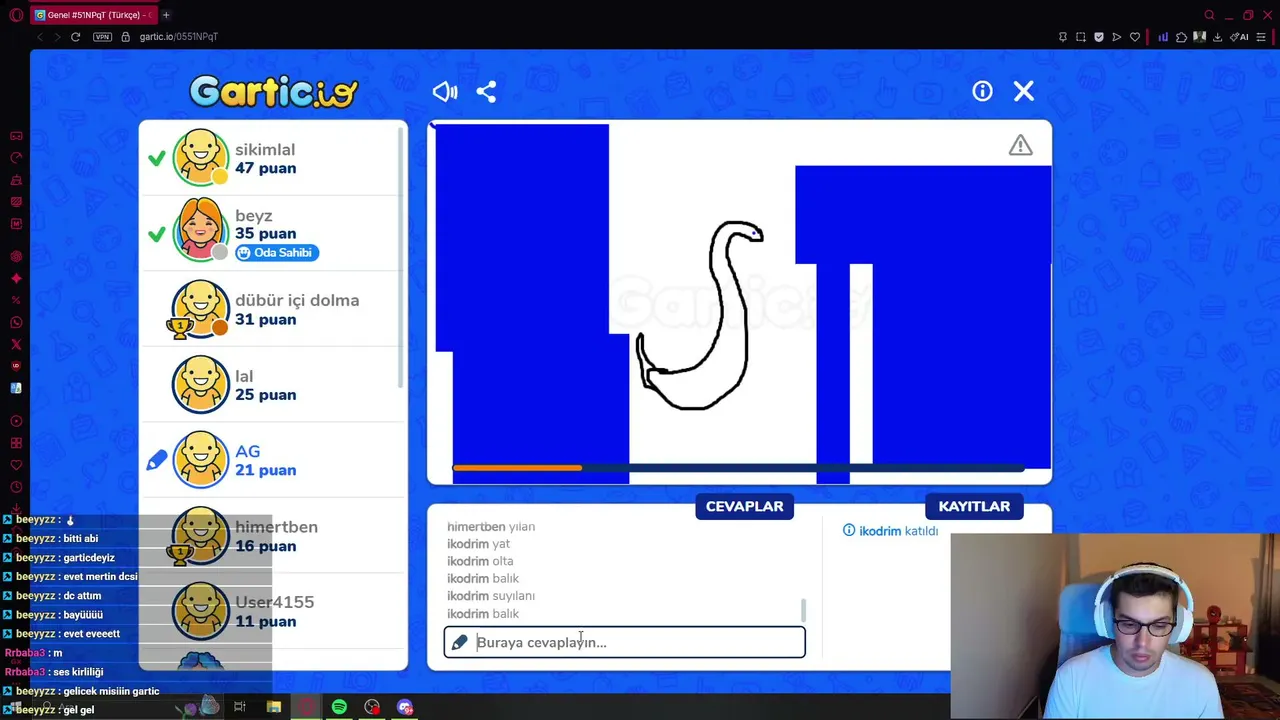This screenshot has height=720, width=1280.
Task: Open Spotify from the taskbar
Action: [x=339, y=707]
